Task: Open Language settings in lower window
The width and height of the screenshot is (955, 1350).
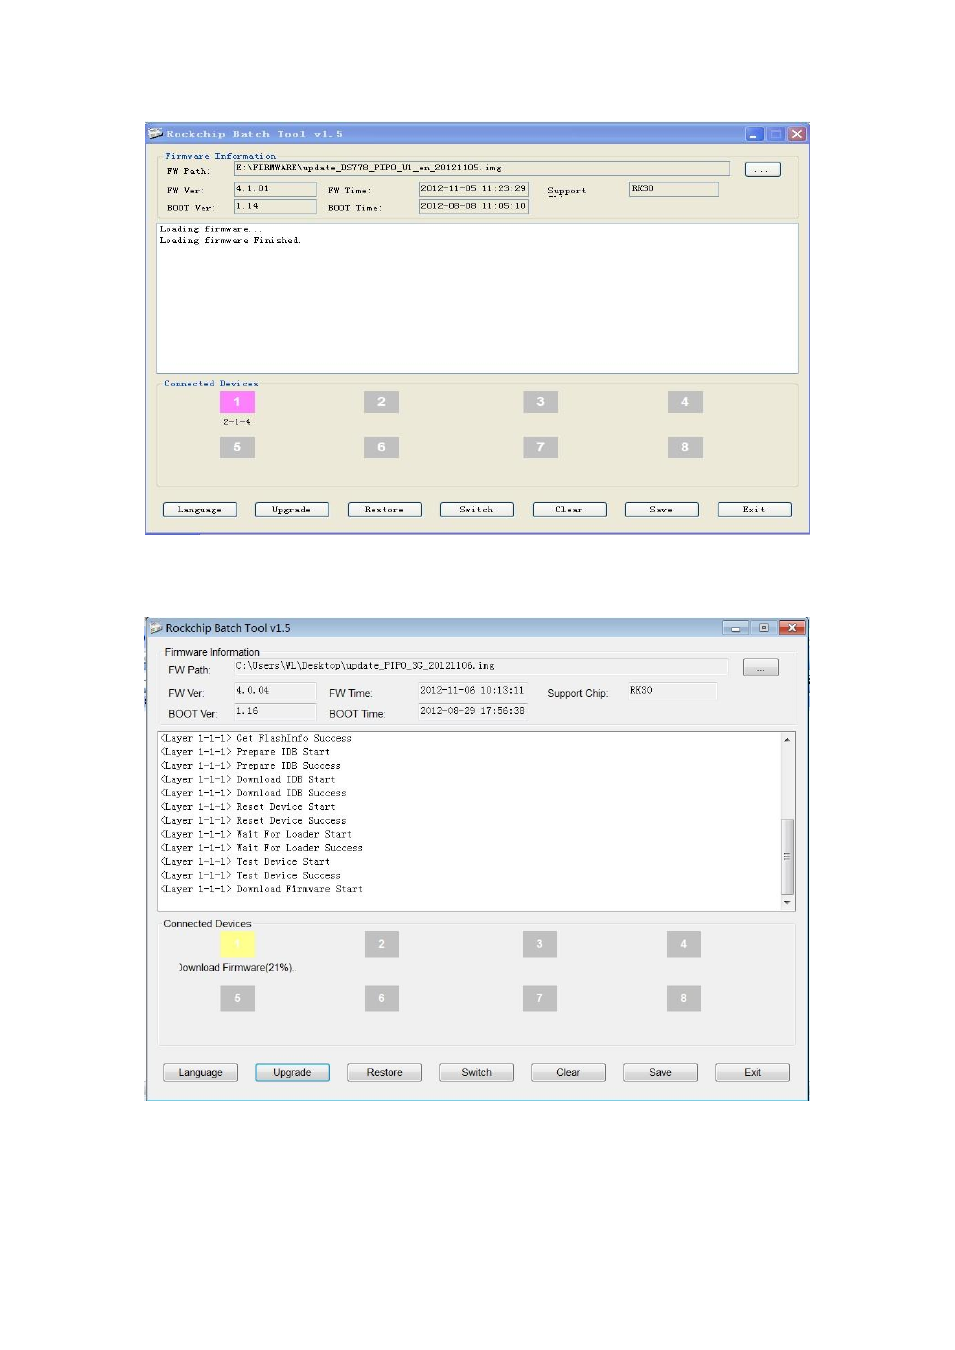Action: tap(200, 1072)
